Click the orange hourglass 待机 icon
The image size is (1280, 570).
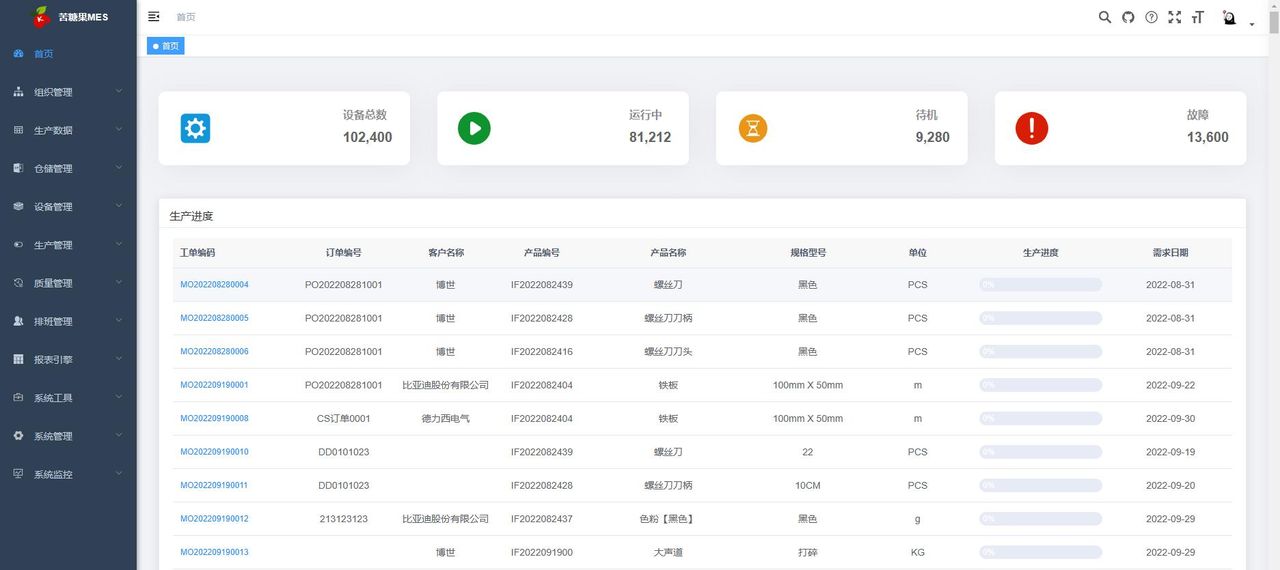(753, 128)
